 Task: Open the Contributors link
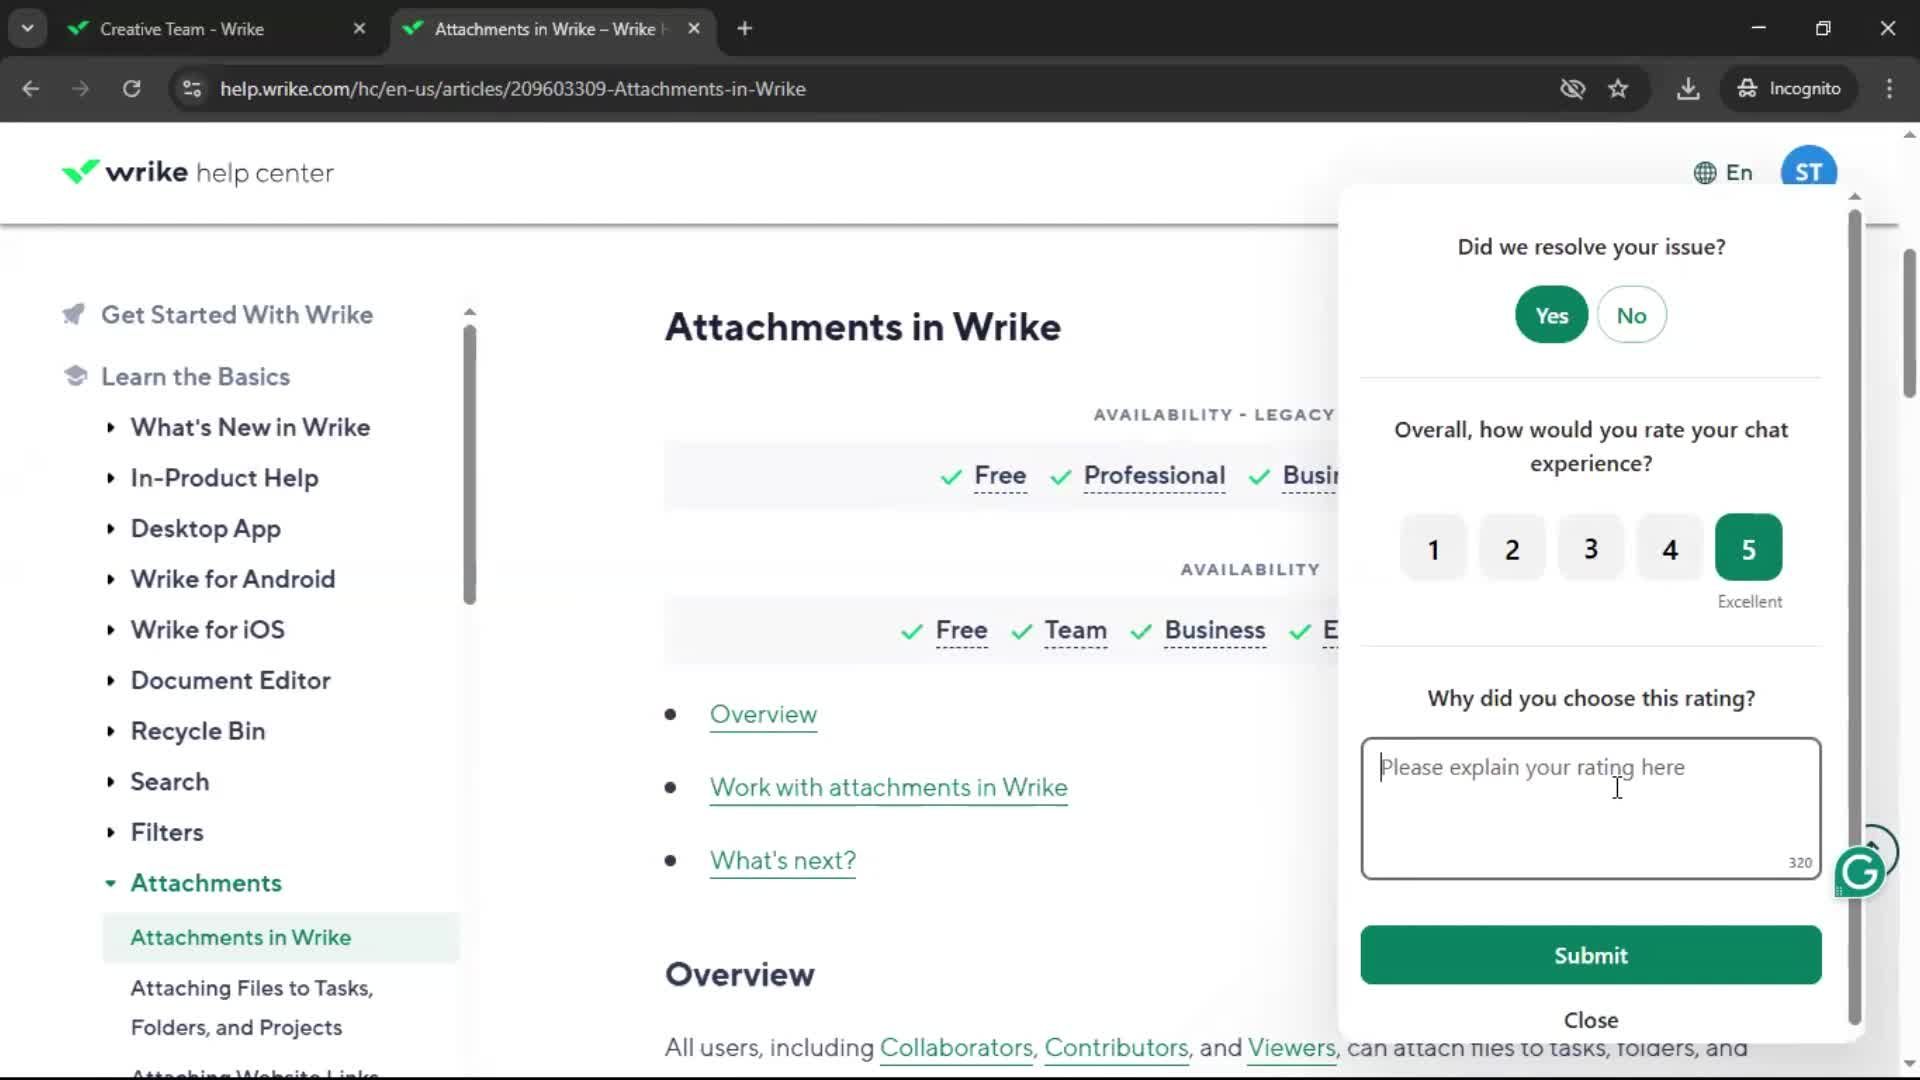click(1116, 1047)
